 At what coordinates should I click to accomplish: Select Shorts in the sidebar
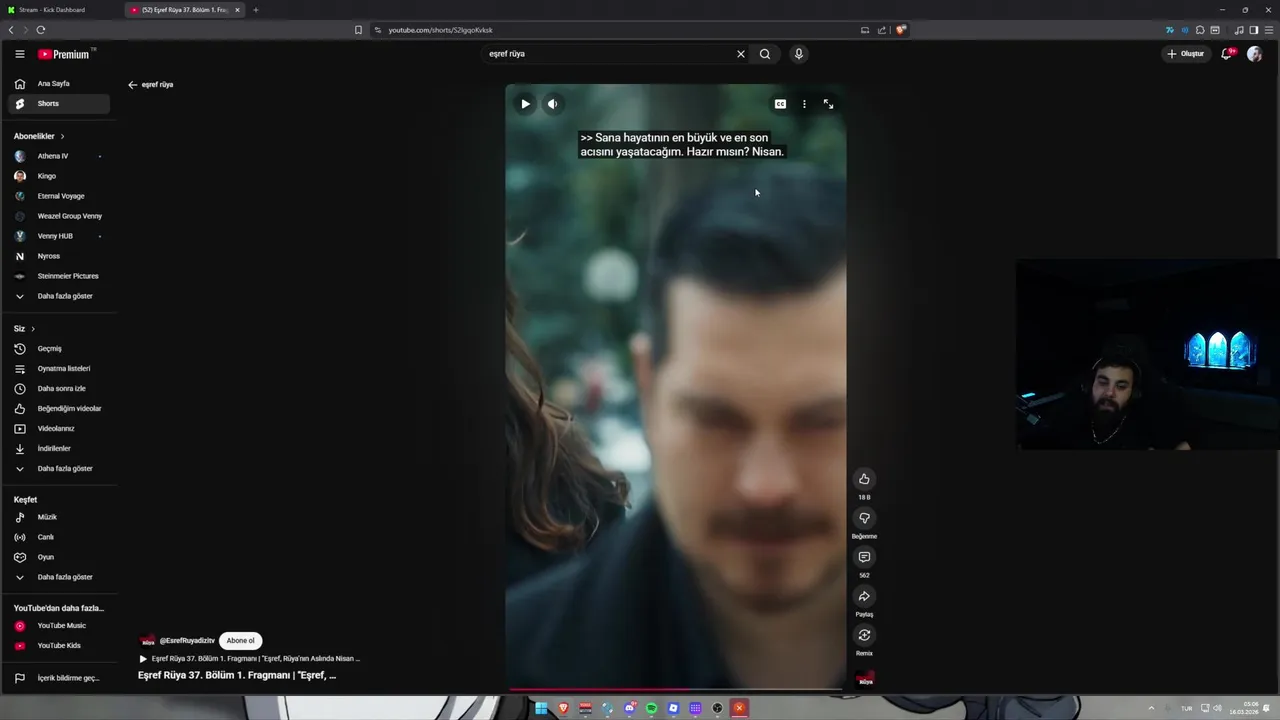[60, 104]
